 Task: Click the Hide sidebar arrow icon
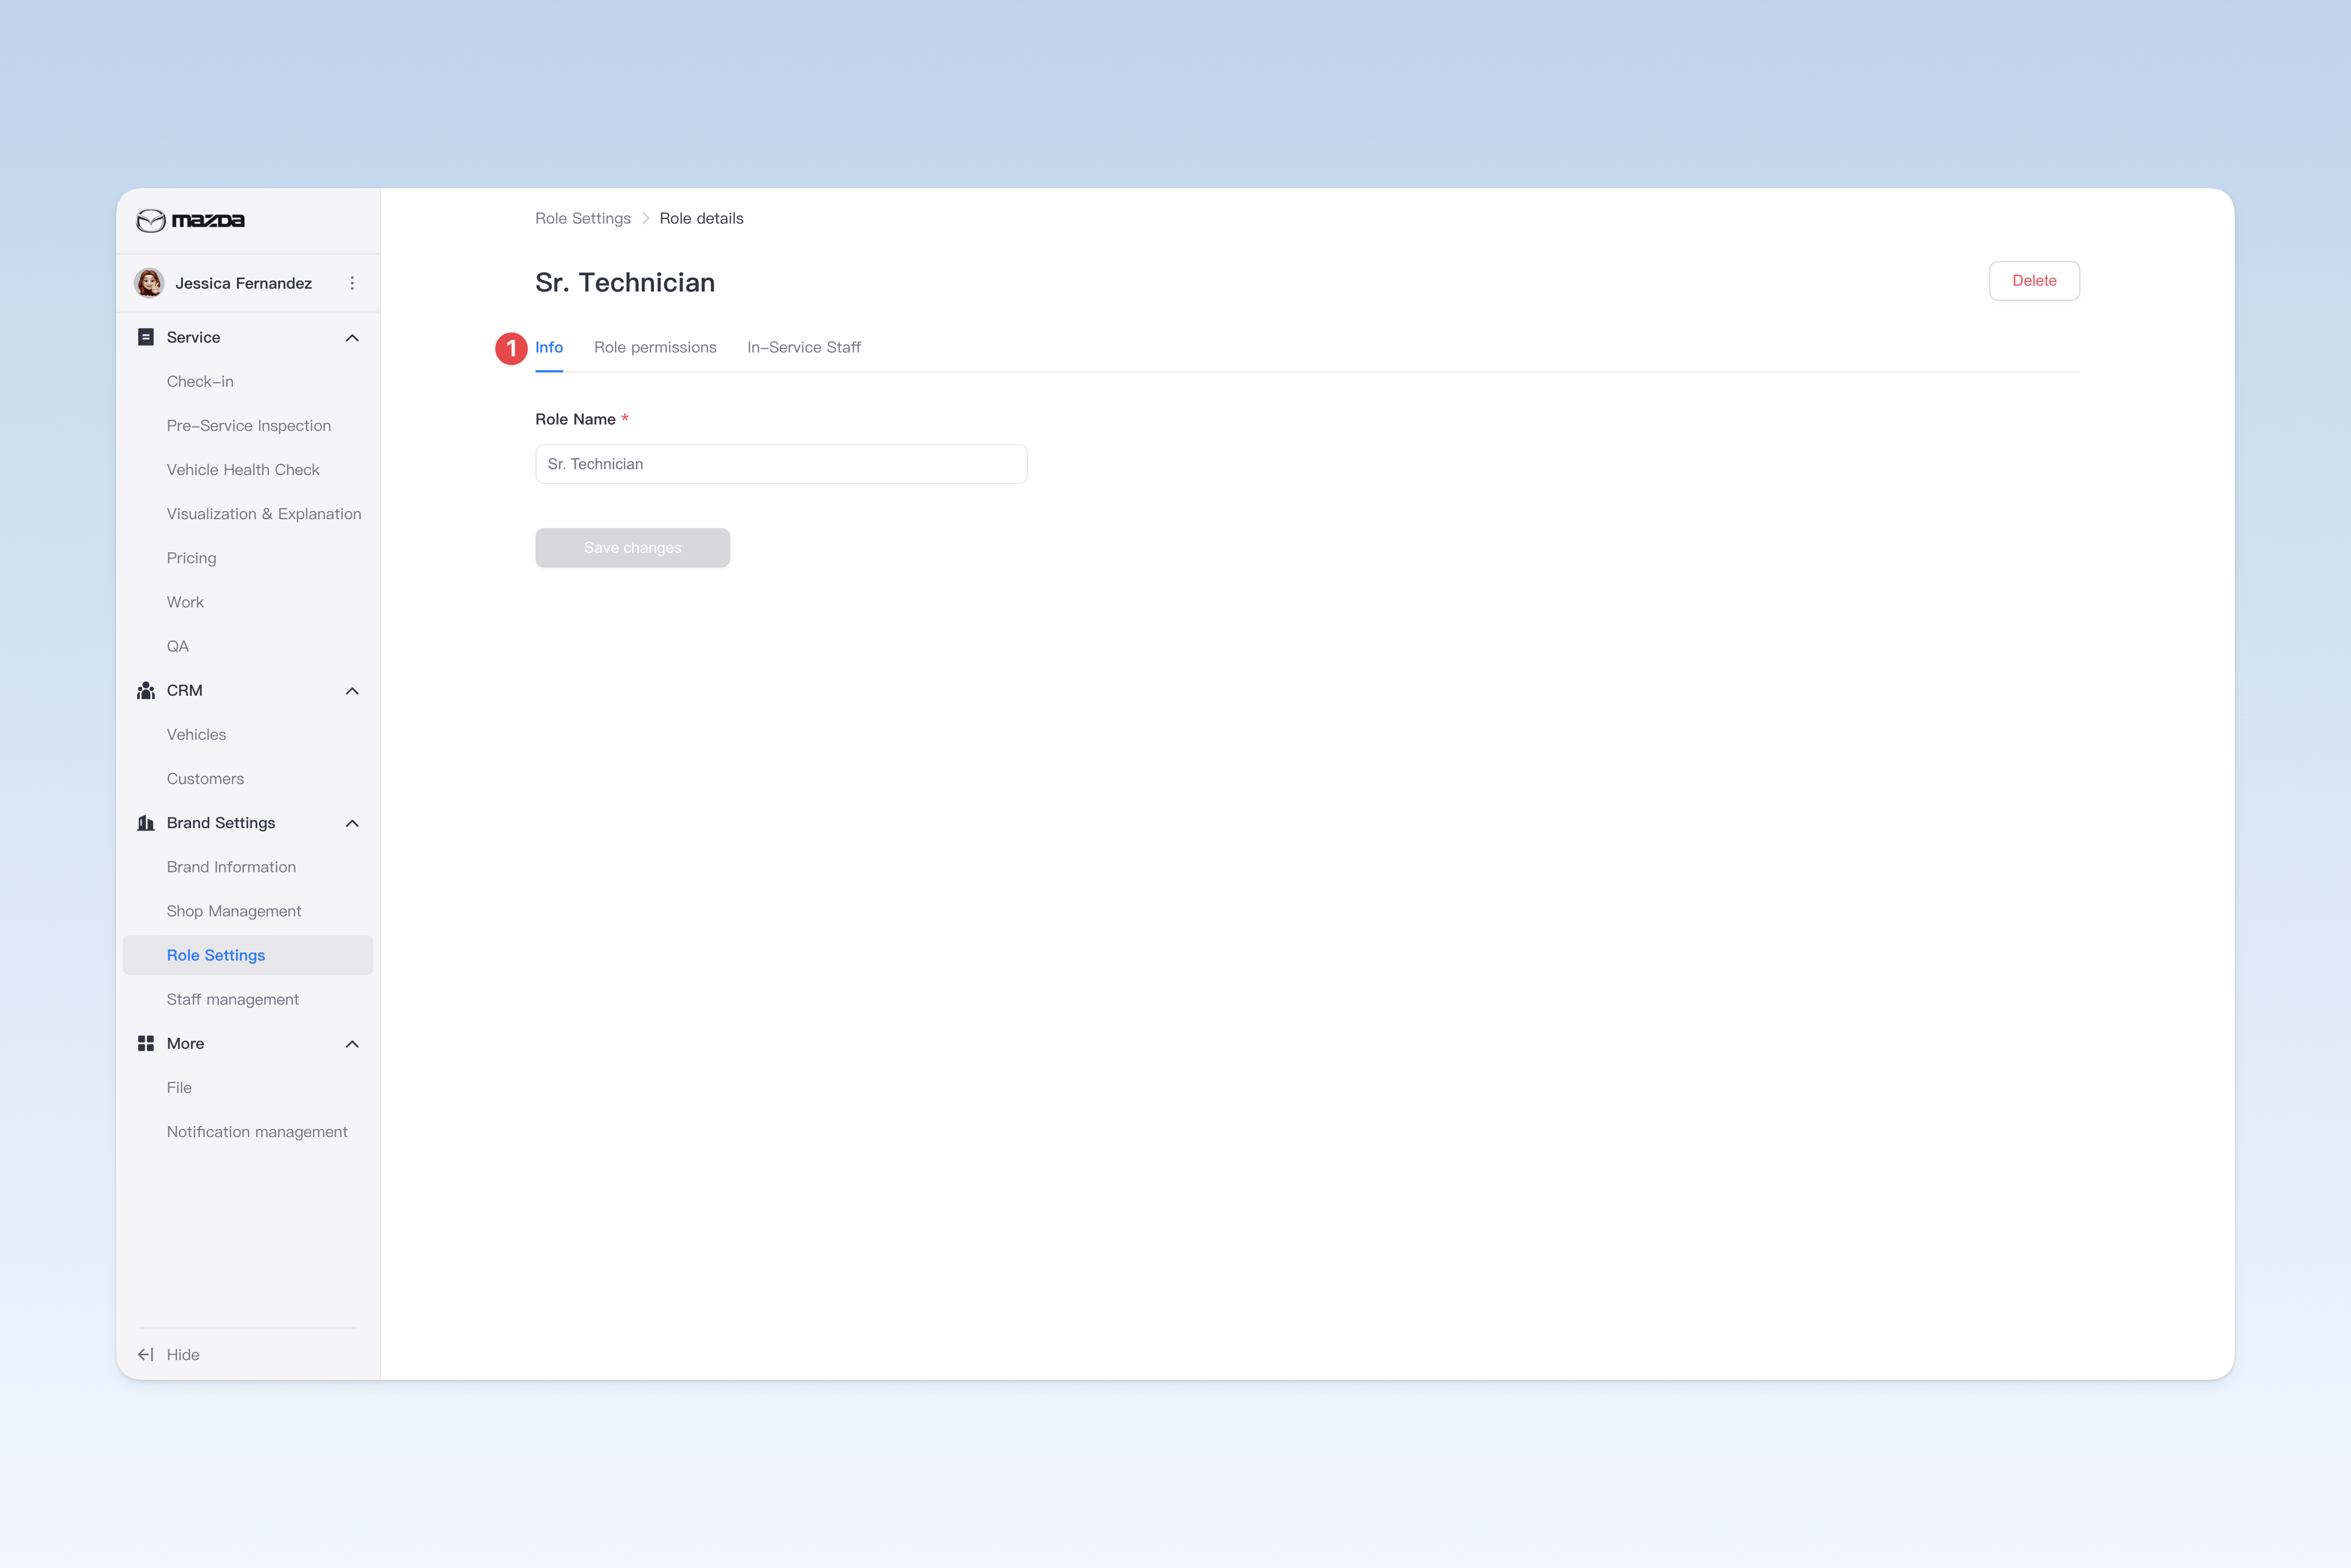point(146,1354)
